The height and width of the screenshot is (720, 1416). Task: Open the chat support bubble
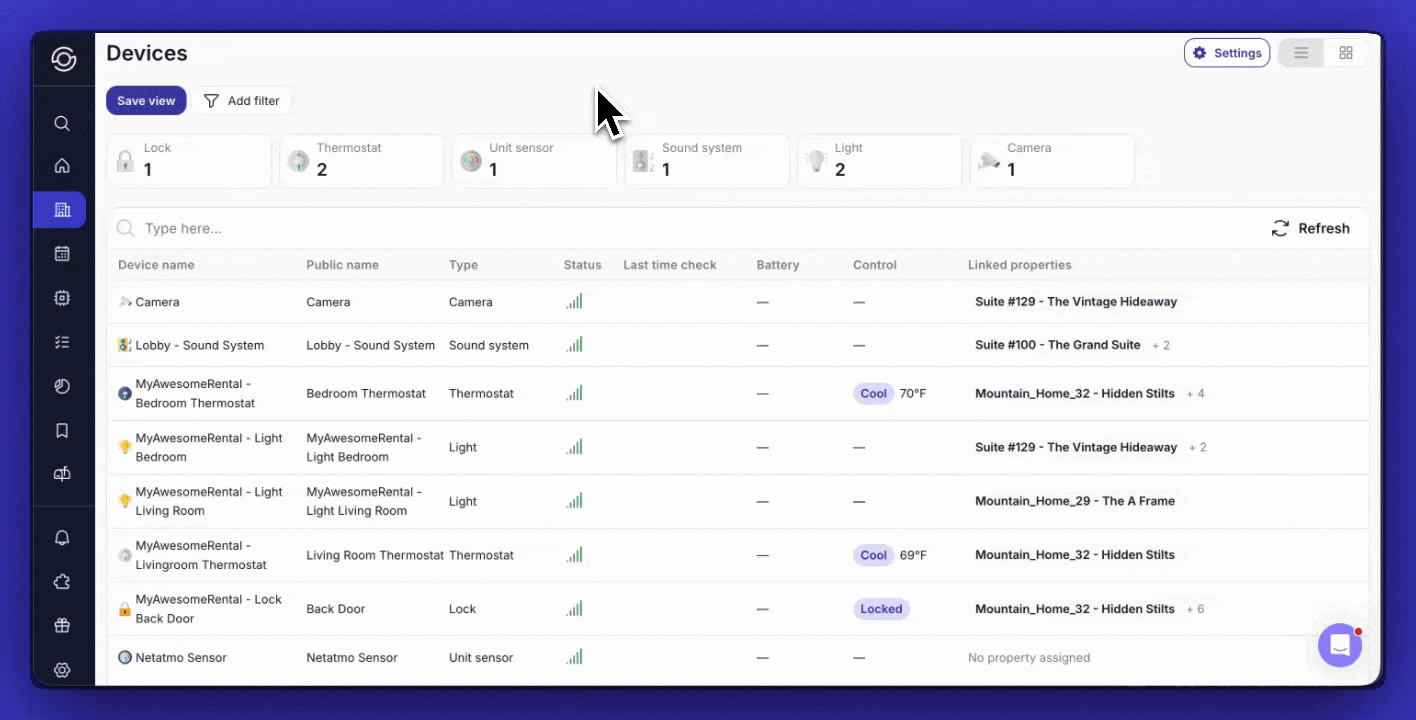1339,645
